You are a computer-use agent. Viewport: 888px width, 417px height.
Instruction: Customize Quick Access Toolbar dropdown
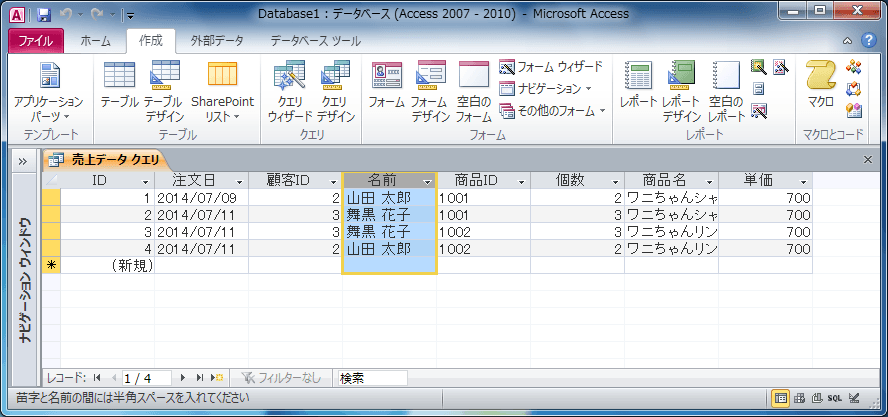tap(130, 15)
